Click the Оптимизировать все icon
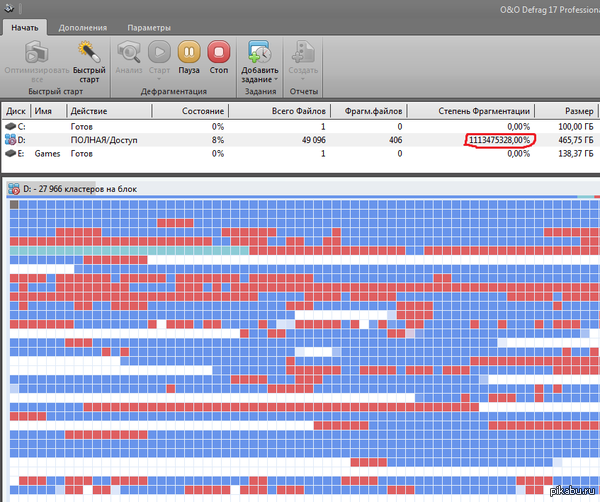 tap(36, 52)
